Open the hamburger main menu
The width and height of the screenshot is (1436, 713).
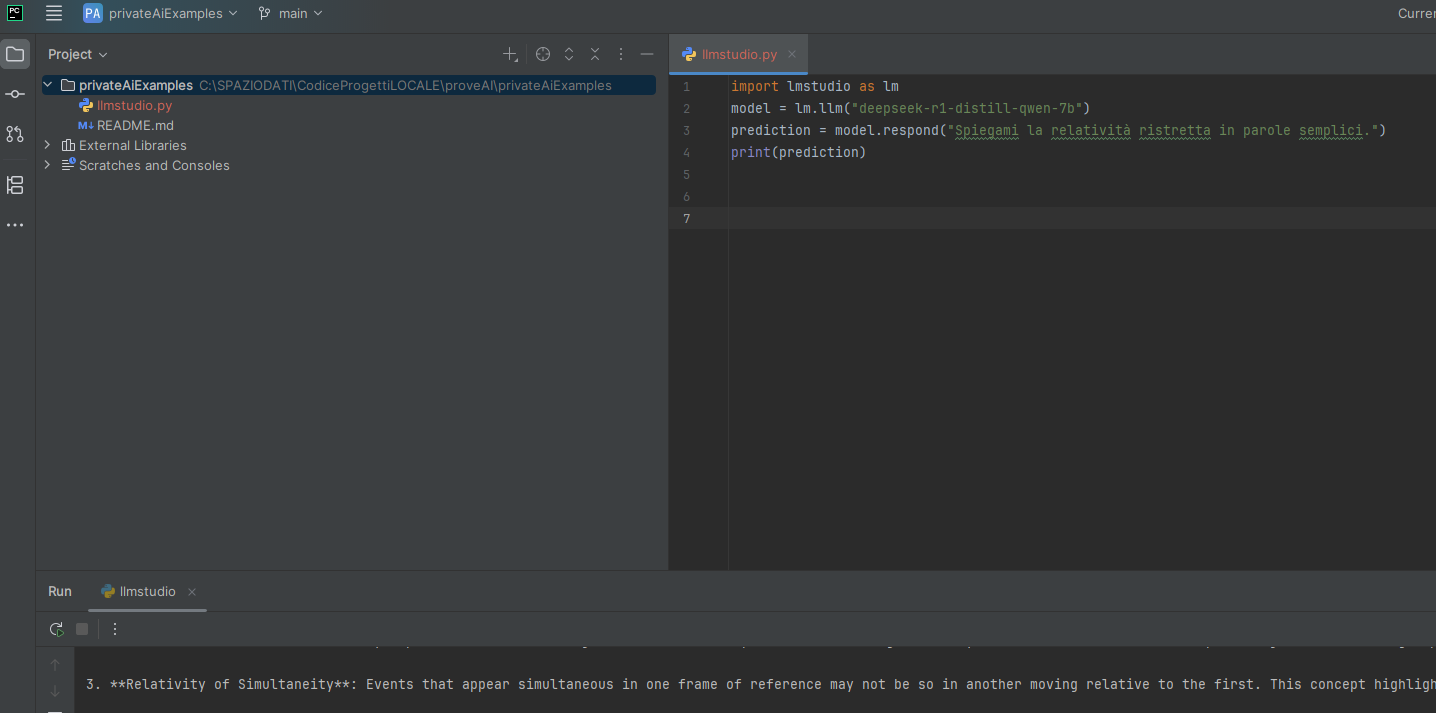pos(54,13)
